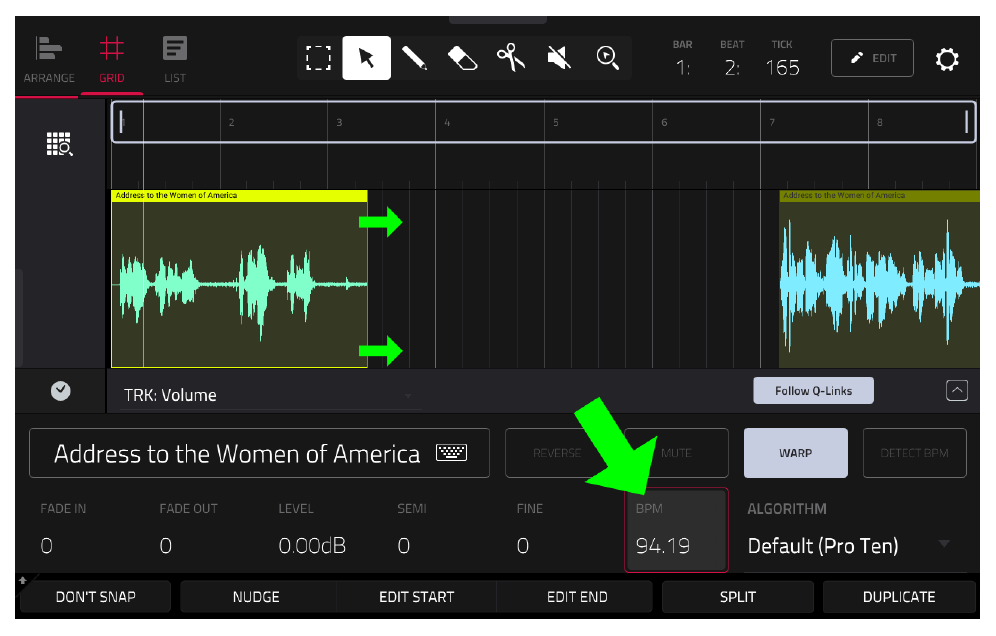Select the pencil draw tool
The width and height of the screenshot is (996, 636).
click(414, 58)
